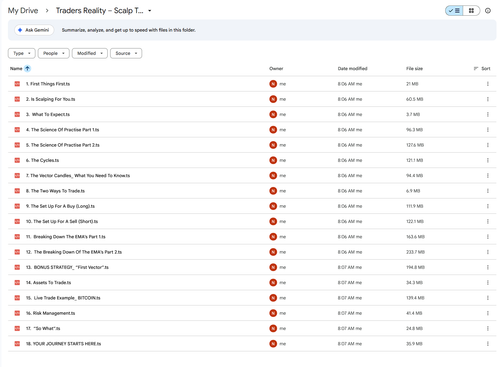Viewport: 500px width, 367px height.
Task: Select file 16. Risk Management.ts
Action: (50, 313)
